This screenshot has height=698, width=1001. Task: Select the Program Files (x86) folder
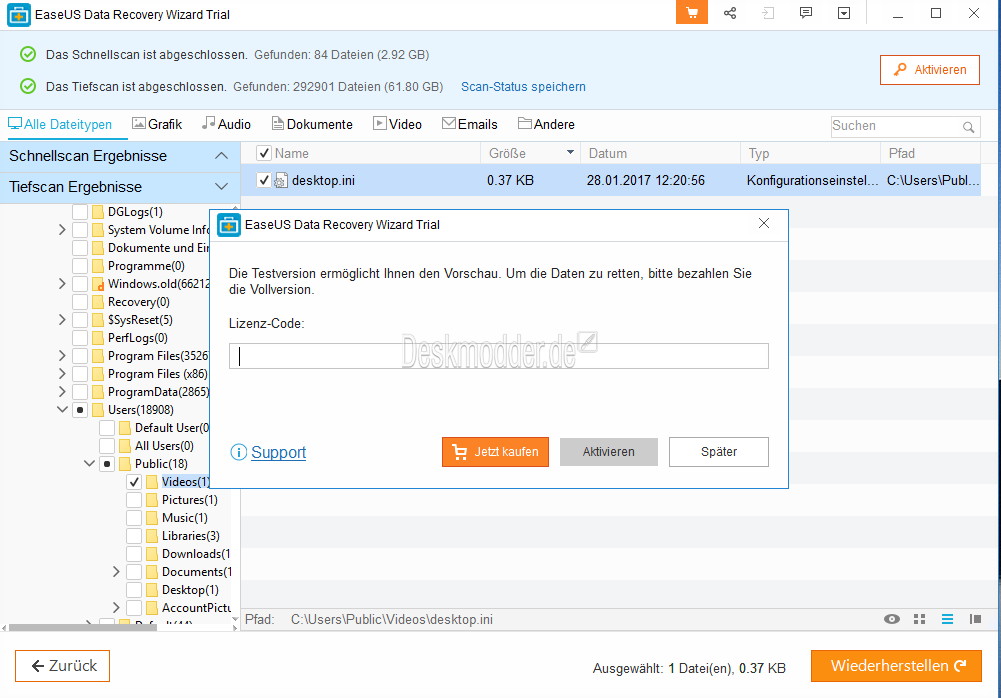(158, 374)
